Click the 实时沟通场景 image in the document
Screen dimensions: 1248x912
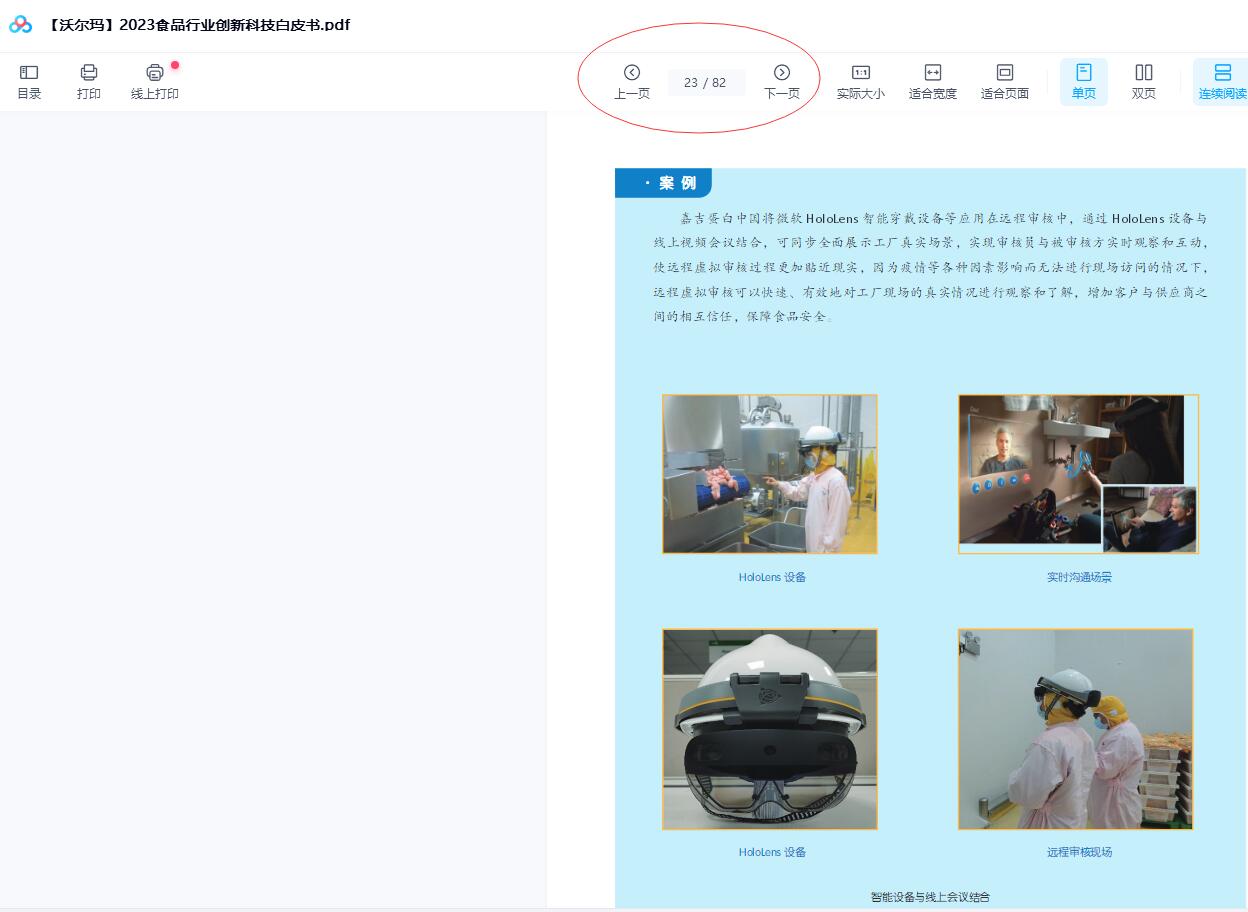point(1078,474)
